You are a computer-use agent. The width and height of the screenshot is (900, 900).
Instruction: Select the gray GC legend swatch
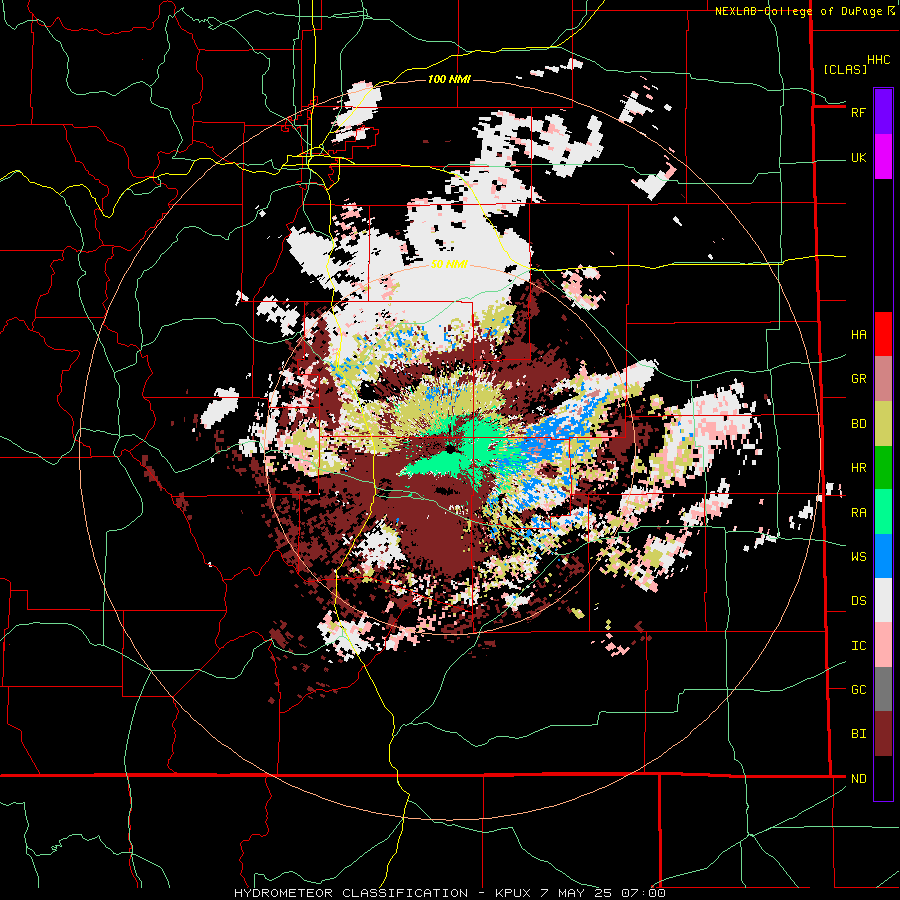tap(883, 689)
